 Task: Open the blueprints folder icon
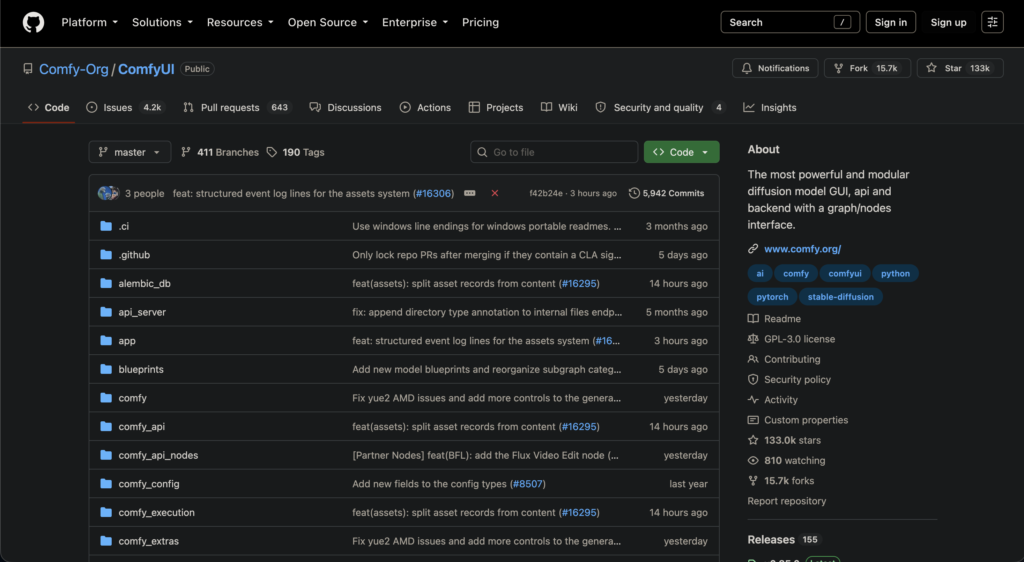(106, 369)
